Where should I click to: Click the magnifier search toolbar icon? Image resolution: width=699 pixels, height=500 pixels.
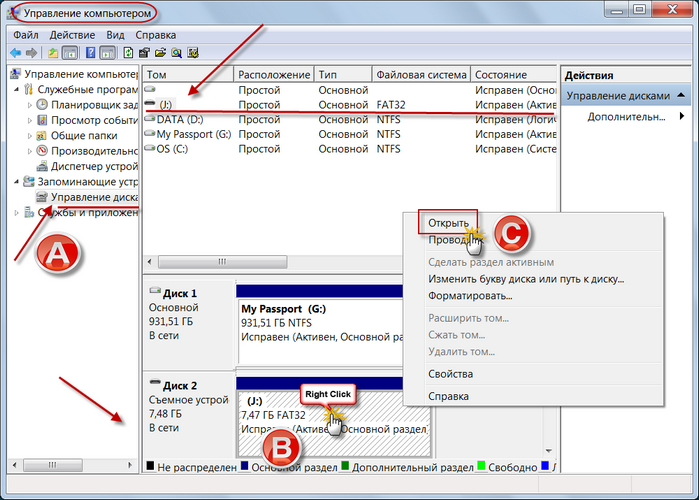[177, 53]
